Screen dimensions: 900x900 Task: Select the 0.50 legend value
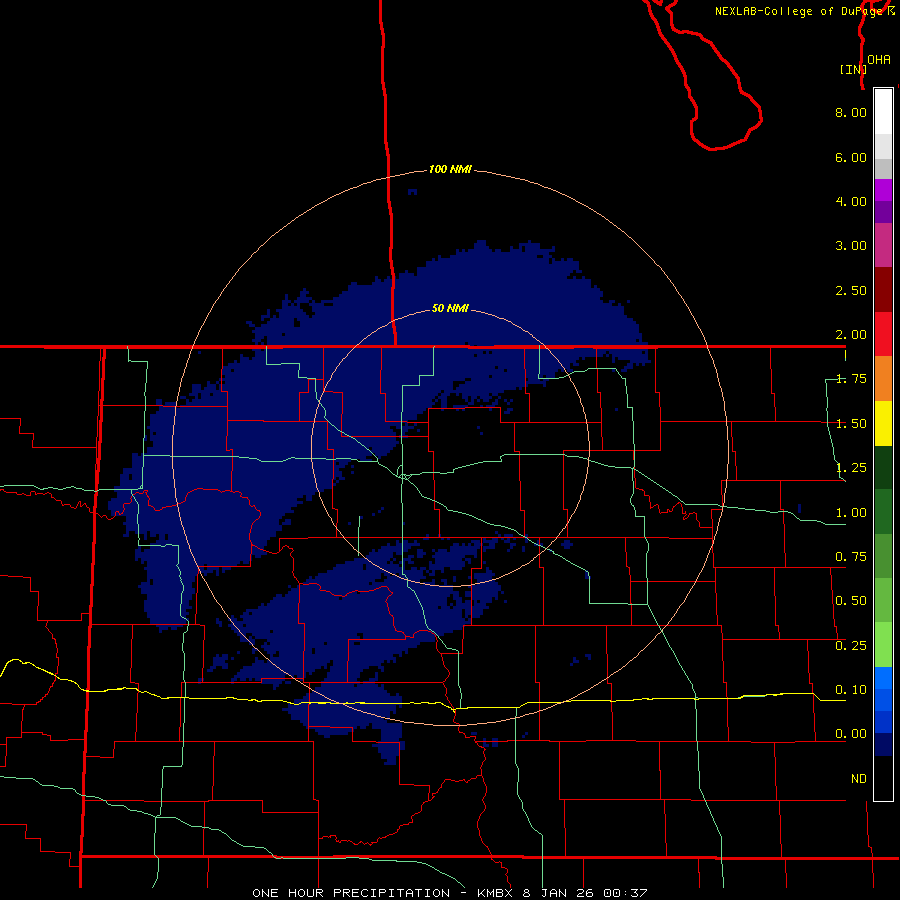click(x=851, y=601)
